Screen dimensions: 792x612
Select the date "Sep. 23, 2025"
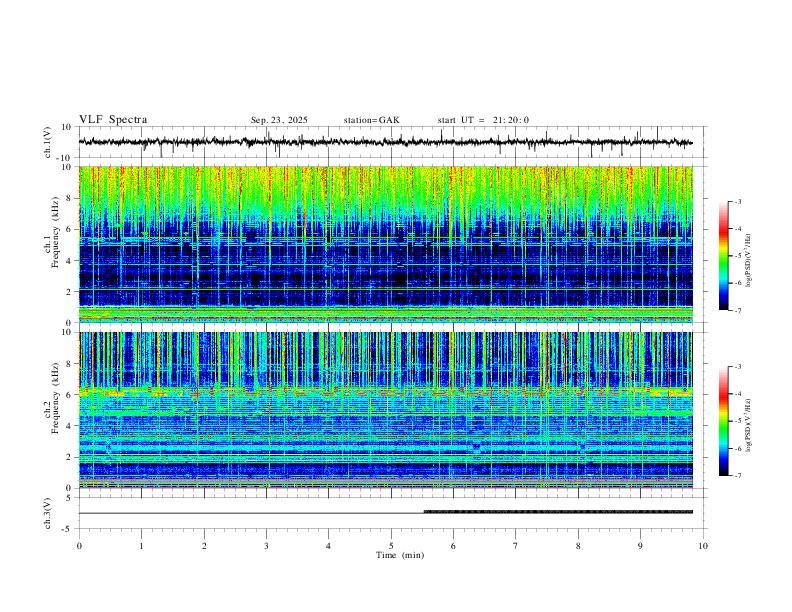pyautogui.click(x=279, y=120)
